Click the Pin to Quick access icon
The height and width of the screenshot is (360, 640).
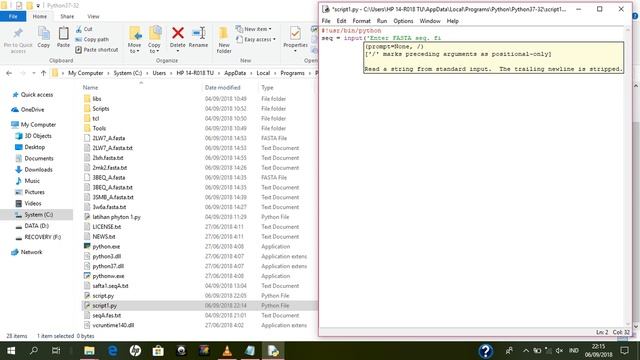(x=18, y=34)
